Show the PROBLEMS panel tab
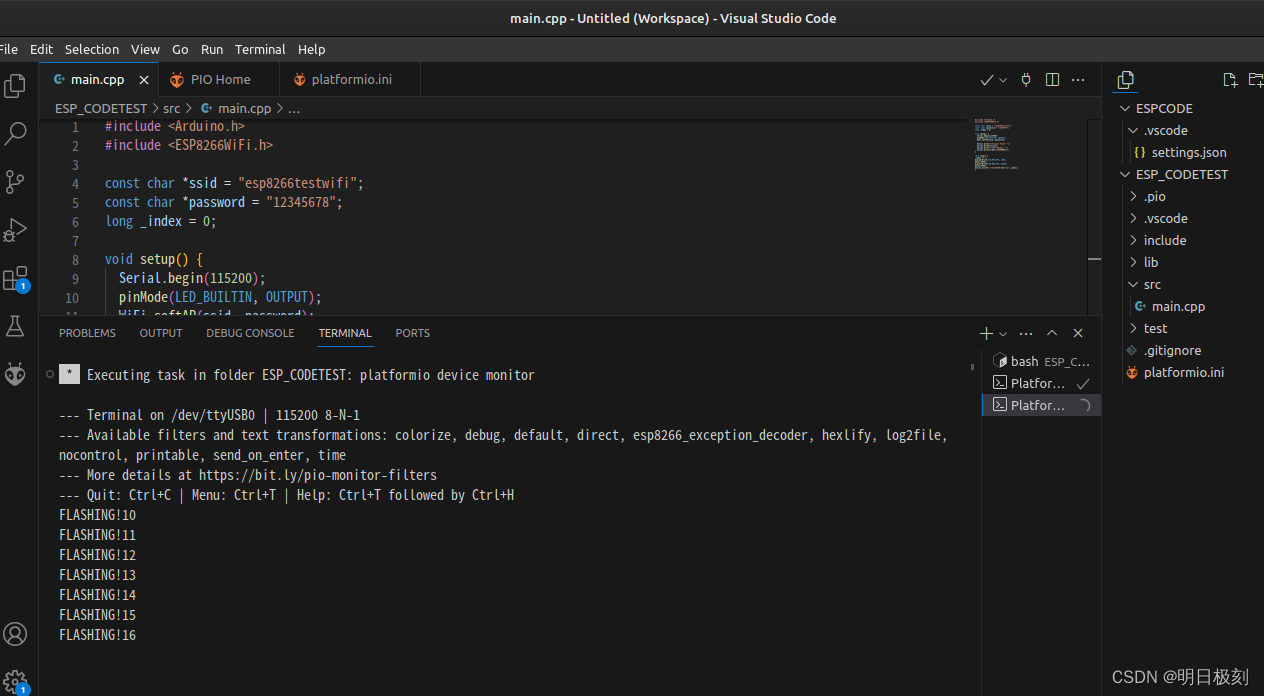1264x696 pixels. [87, 333]
